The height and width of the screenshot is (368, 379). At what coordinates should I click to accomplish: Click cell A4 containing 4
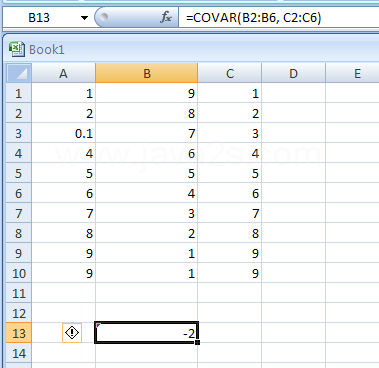63,153
